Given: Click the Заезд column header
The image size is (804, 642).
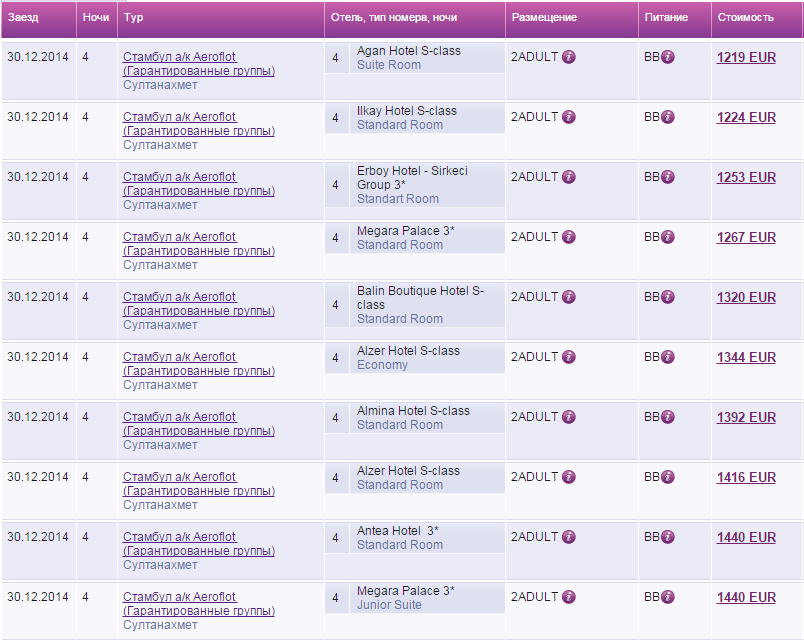Looking at the screenshot, I should coord(23,18).
